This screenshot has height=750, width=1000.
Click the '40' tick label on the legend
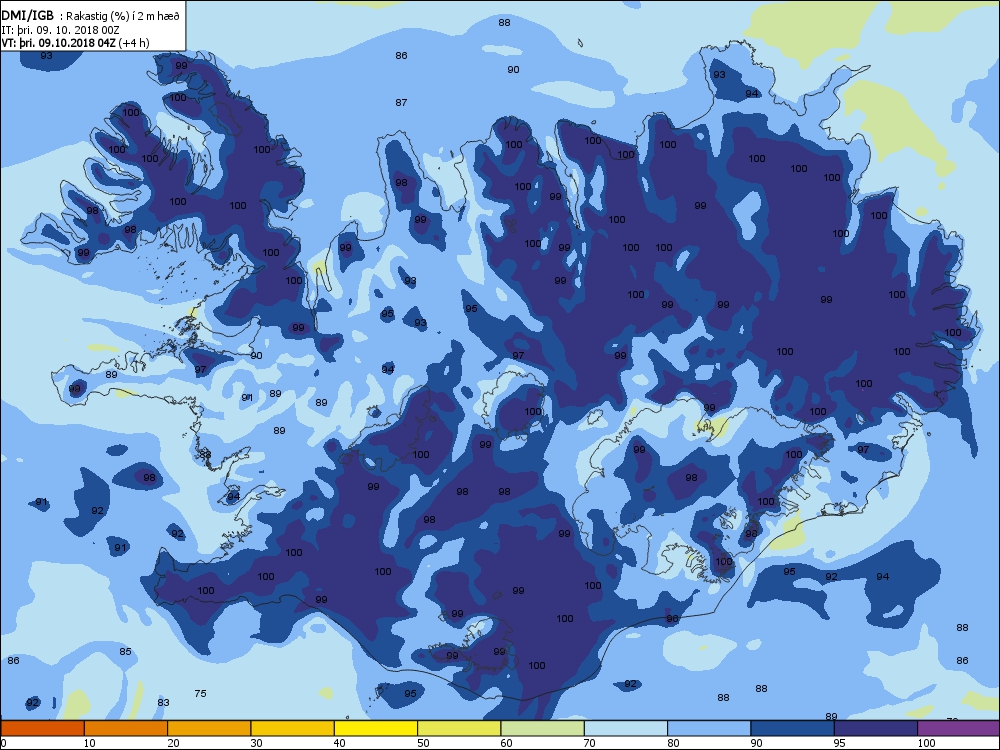click(x=339, y=743)
